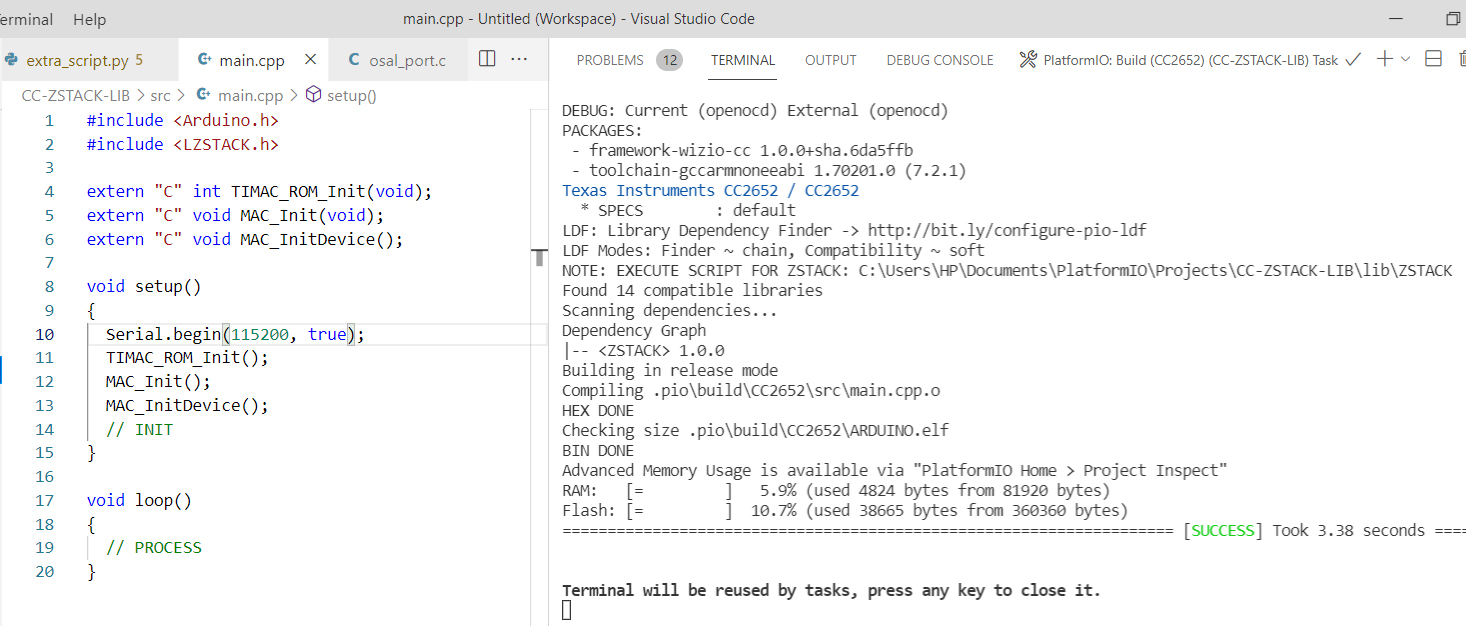Image resolution: width=1466 pixels, height=626 pixels.
Task: Click the terminal cursor prompt box
Action: [567, 610]
